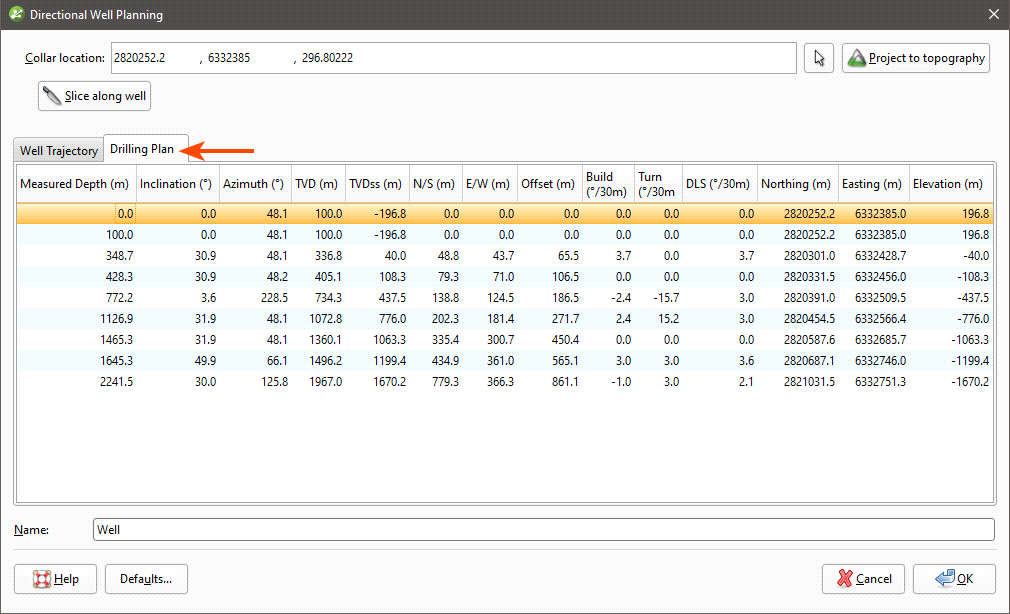This screenshot has width=1010, height=614.
Task: Click the Elevation column header
Action: pos(948,184)
